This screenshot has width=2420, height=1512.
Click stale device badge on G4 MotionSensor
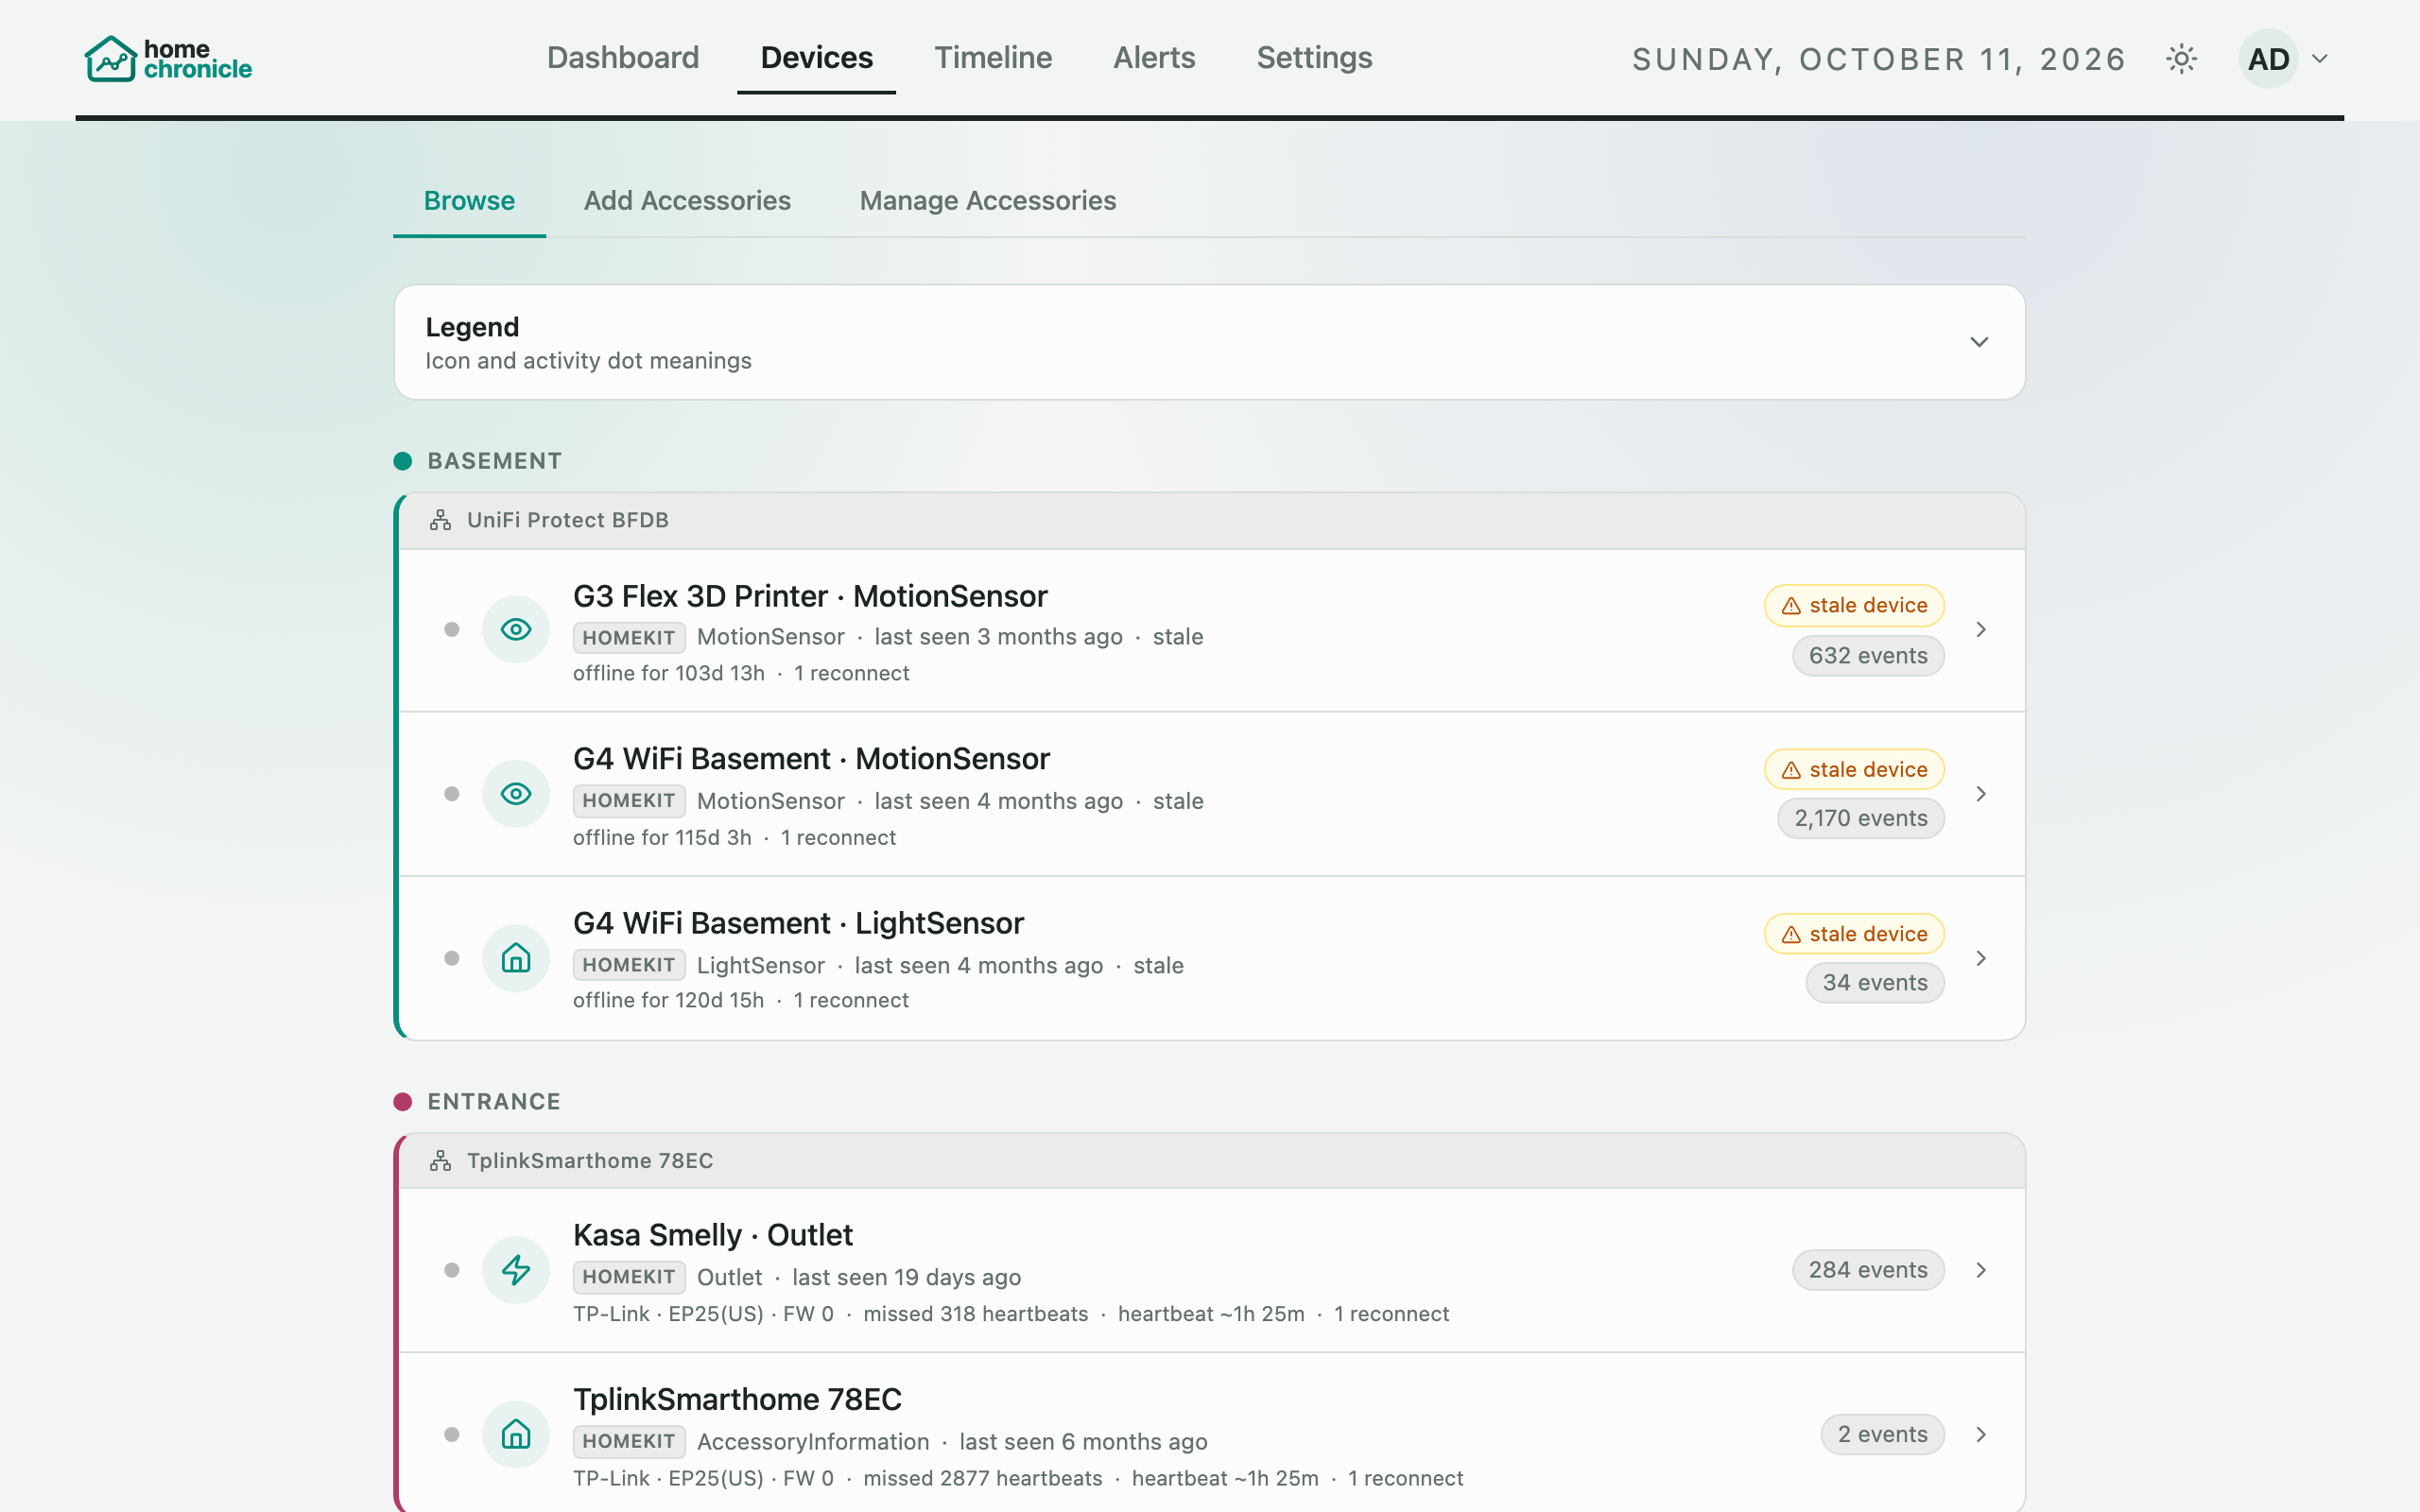(1854, 769)
